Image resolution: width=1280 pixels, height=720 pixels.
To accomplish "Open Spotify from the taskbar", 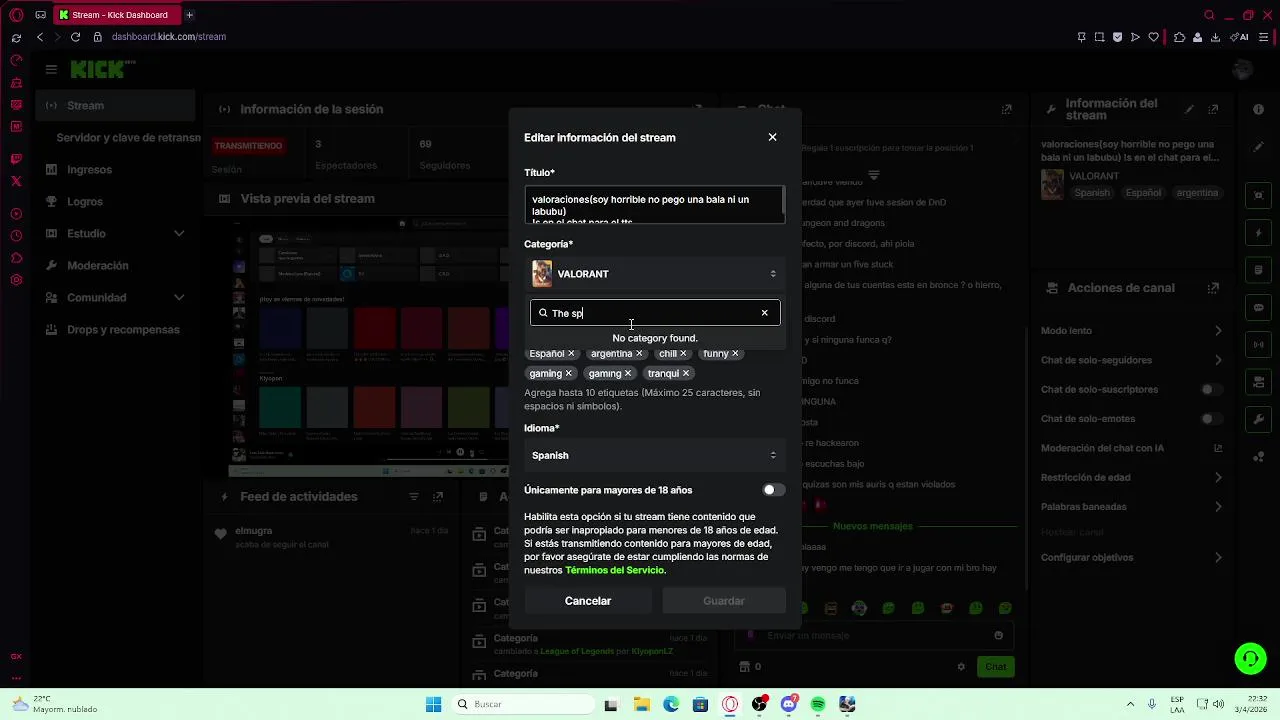I will coord(818,704).
